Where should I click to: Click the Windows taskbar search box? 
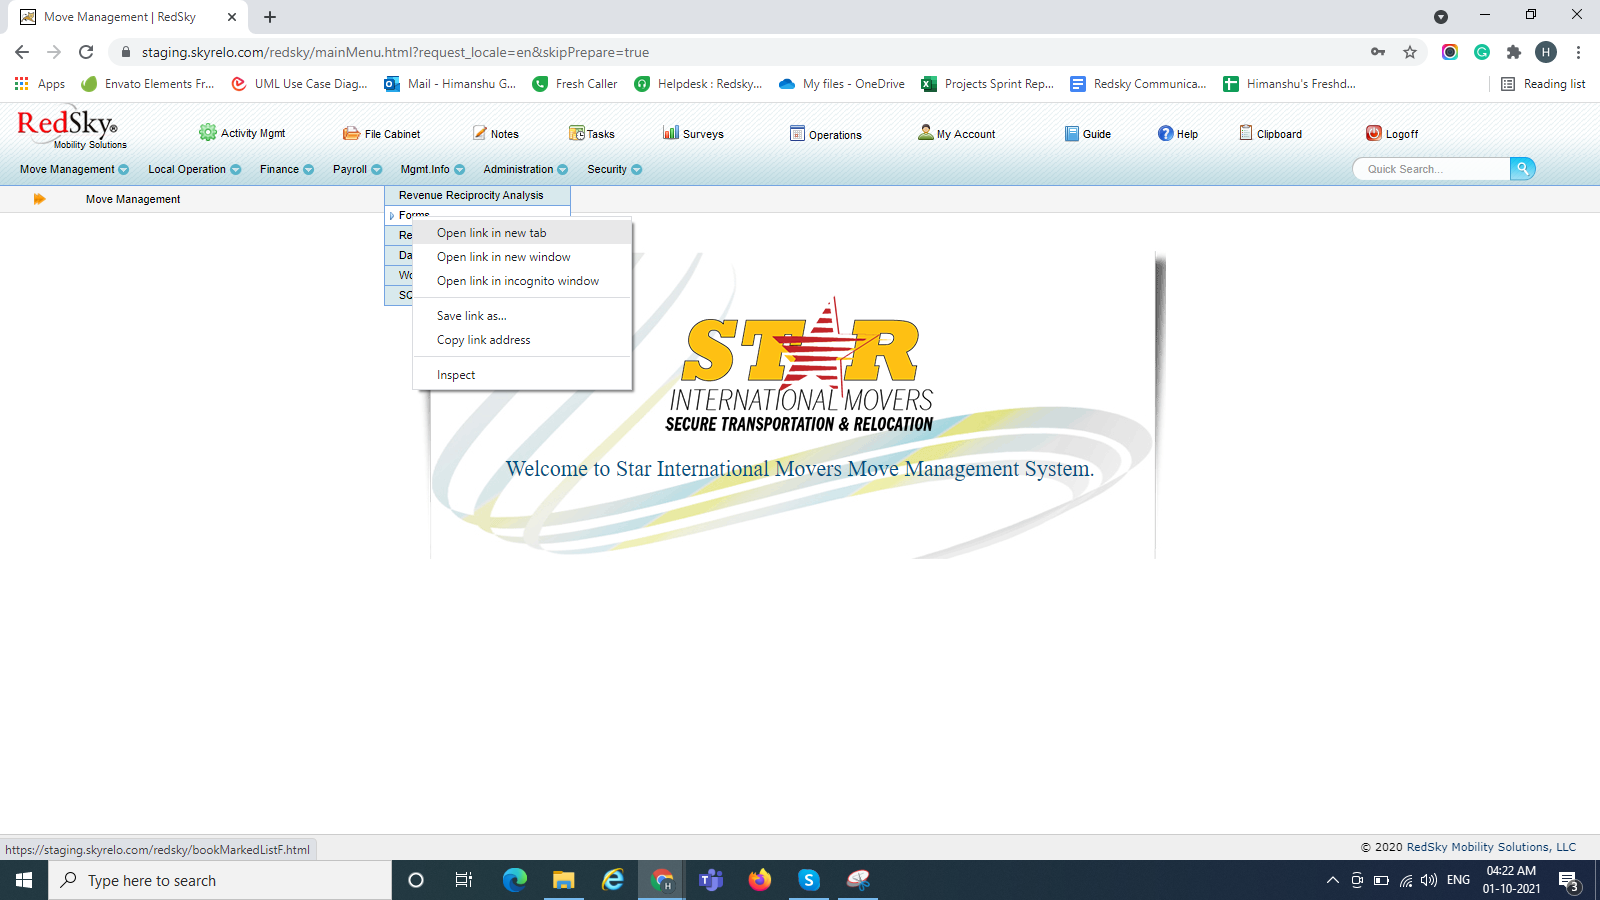pos(220,880)
